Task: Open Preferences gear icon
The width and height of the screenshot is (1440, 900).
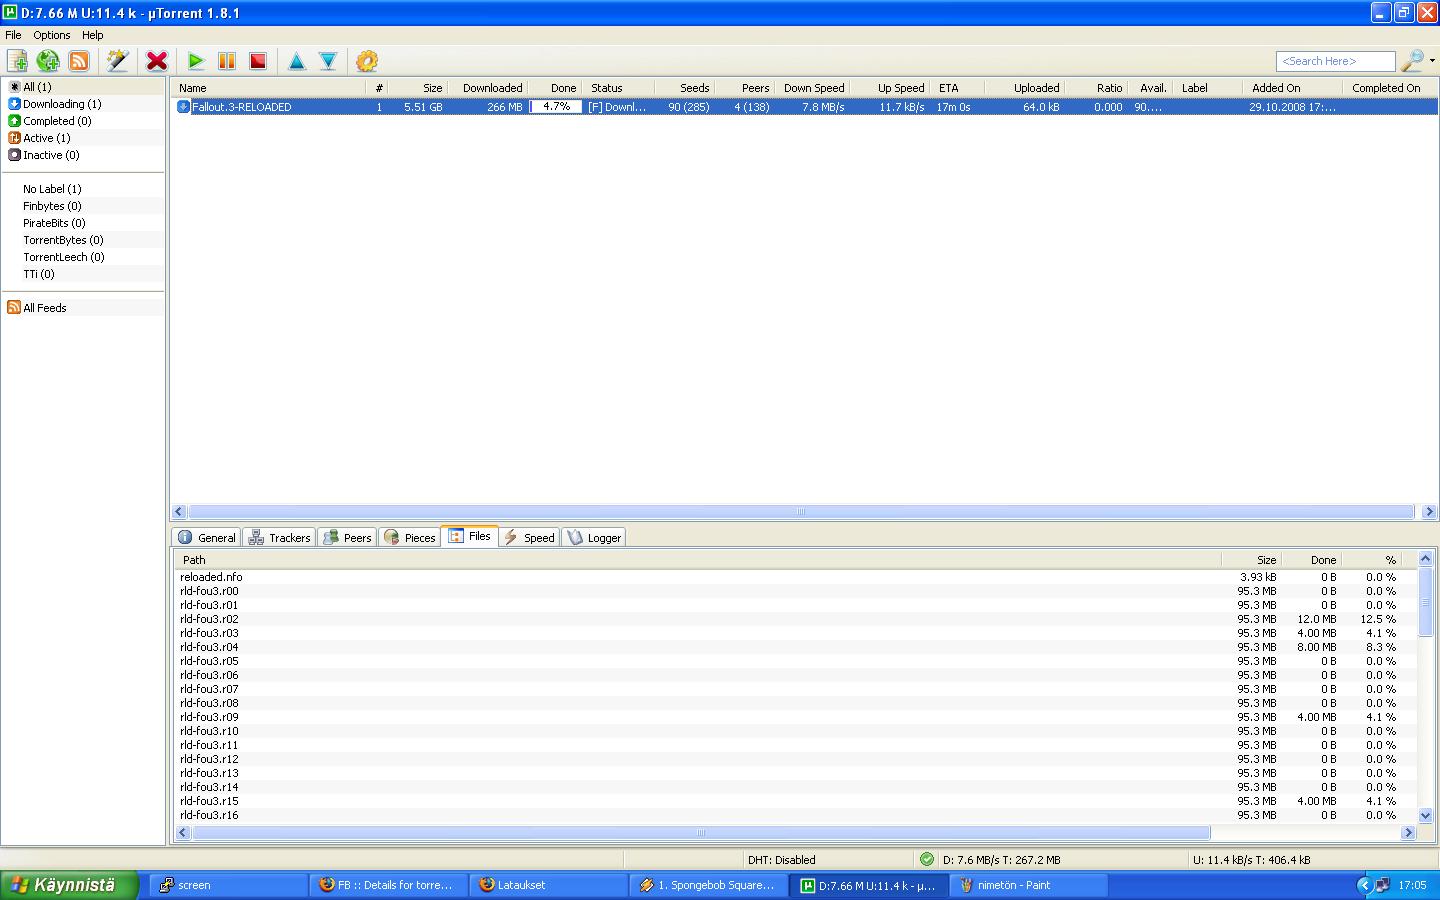Action: pyautogui.click(x=367, y=61)
